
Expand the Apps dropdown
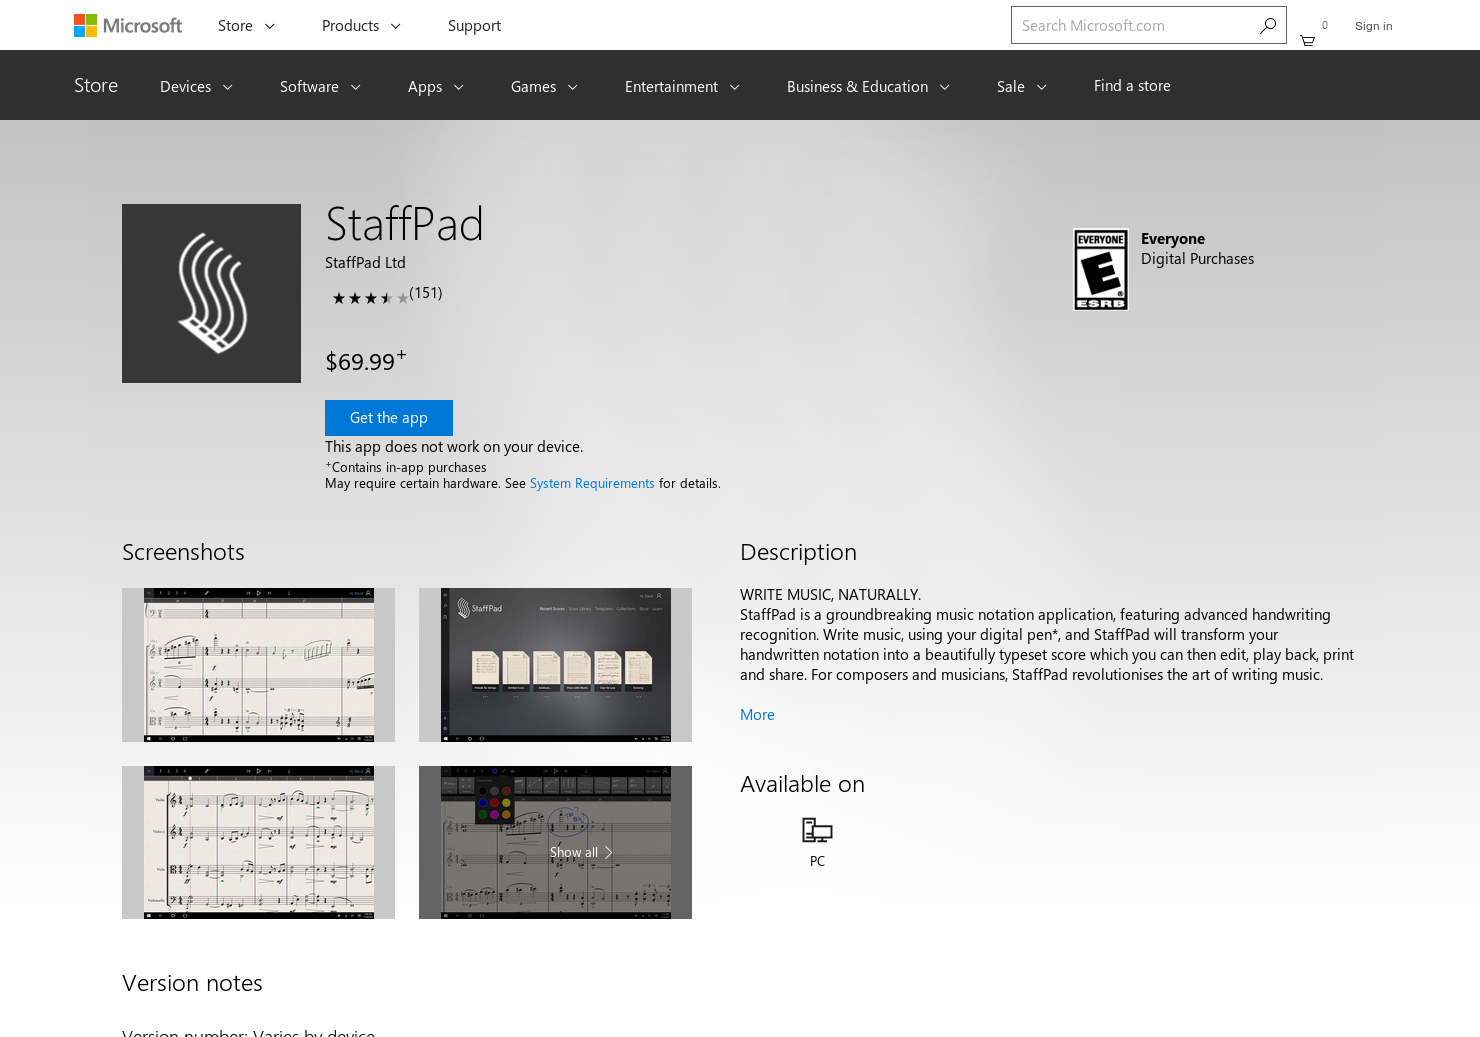coord(435,86)
